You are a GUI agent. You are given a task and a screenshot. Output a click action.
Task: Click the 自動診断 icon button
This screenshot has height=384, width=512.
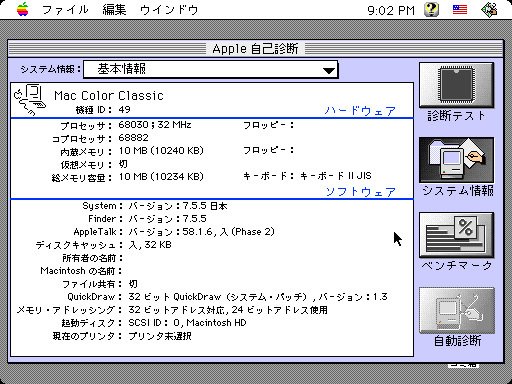[x=456, y=310]
